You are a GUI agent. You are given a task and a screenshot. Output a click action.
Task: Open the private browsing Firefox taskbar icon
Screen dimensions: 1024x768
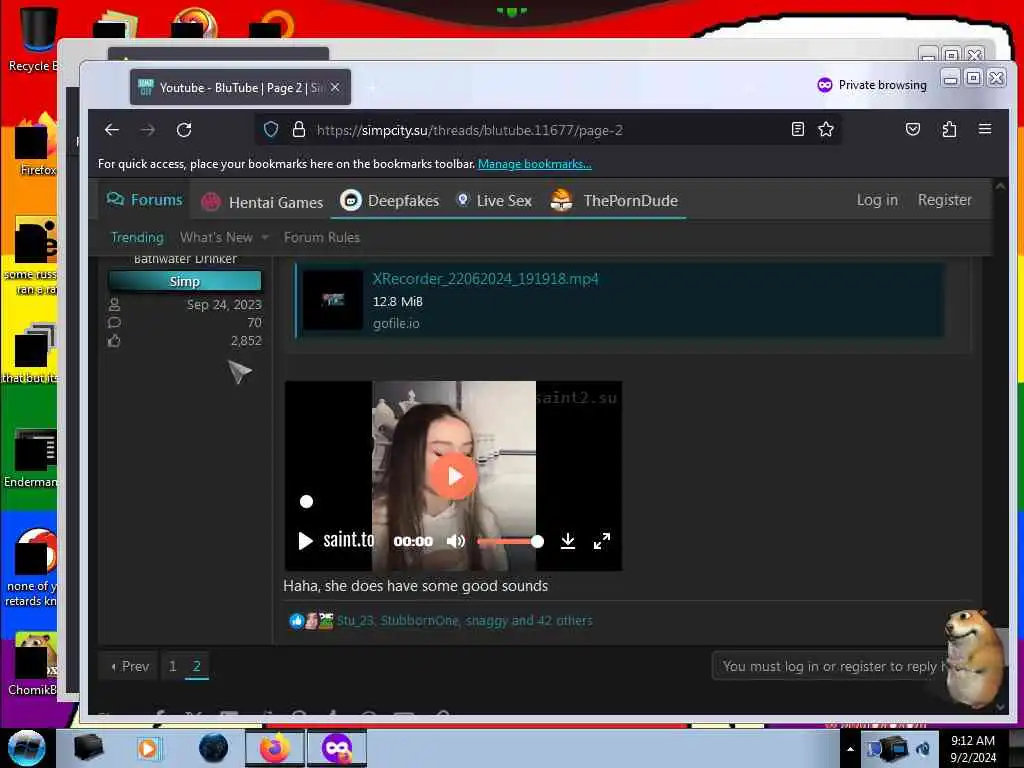336,748
